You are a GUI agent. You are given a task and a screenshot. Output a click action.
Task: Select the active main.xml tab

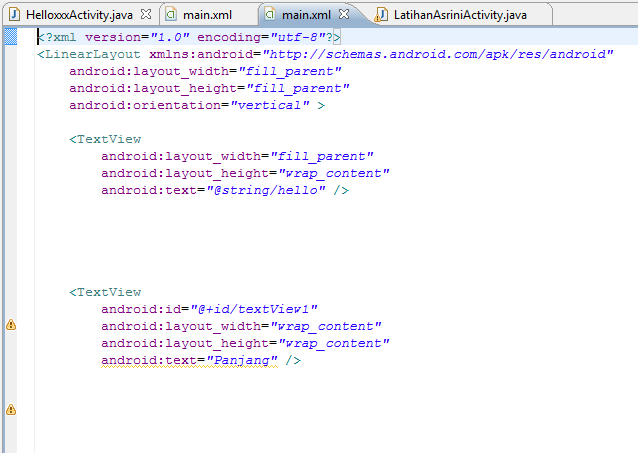(306, 15)
